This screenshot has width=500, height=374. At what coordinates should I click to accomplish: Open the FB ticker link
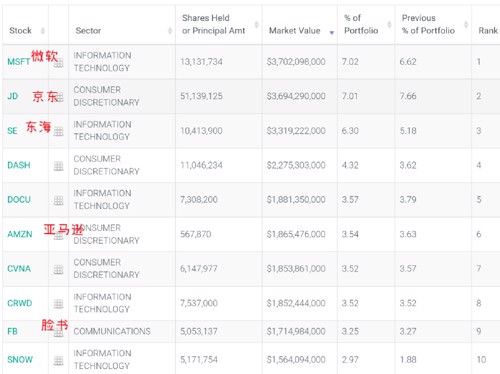point(12,331)
